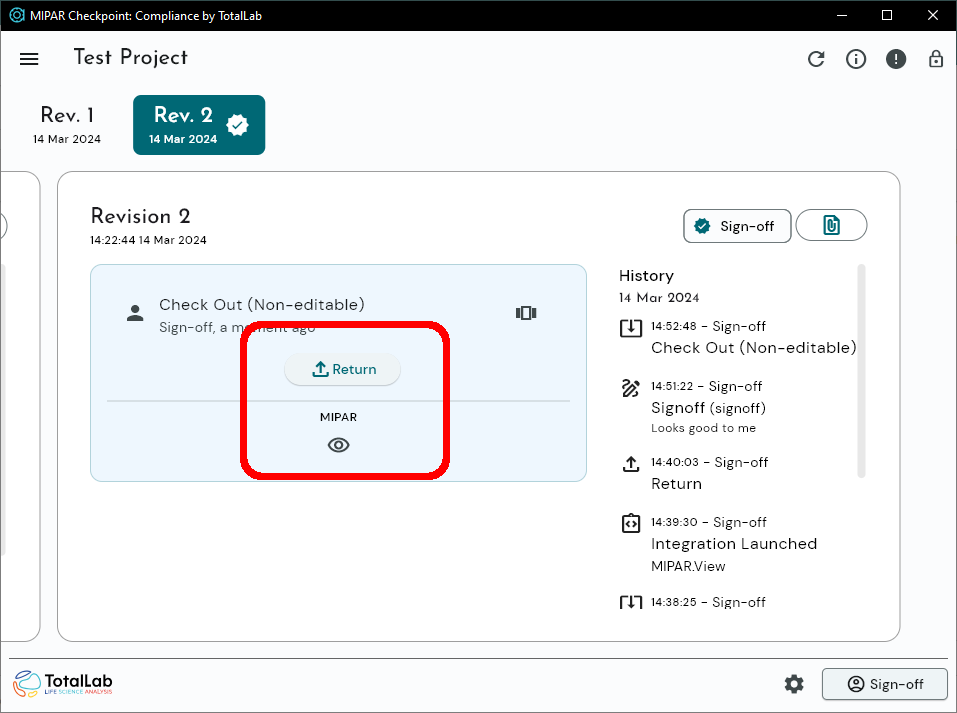Click the alert exclamation icon
Image resolution: width=957 pixels, height=713 pixels.
(x=896, y=59)
